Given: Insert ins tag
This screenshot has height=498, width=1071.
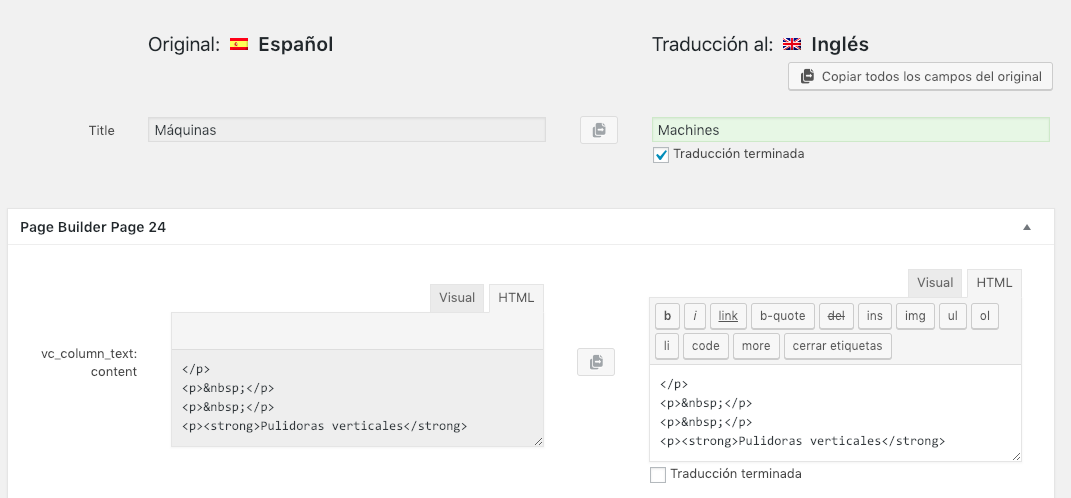Looking at the screenshot, I should (x=875, y=316).
